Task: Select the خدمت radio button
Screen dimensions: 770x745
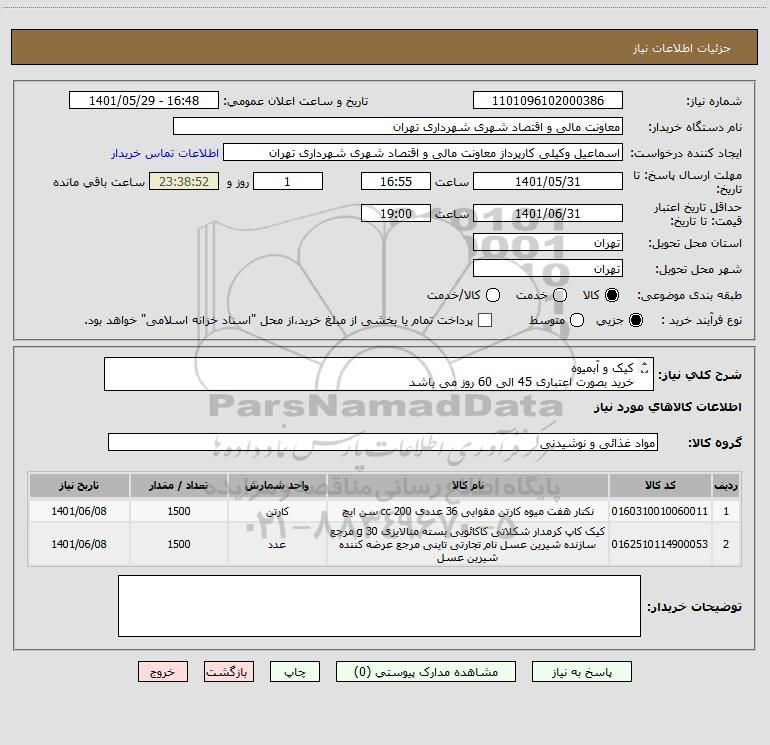Action: (x=560, y=295)
